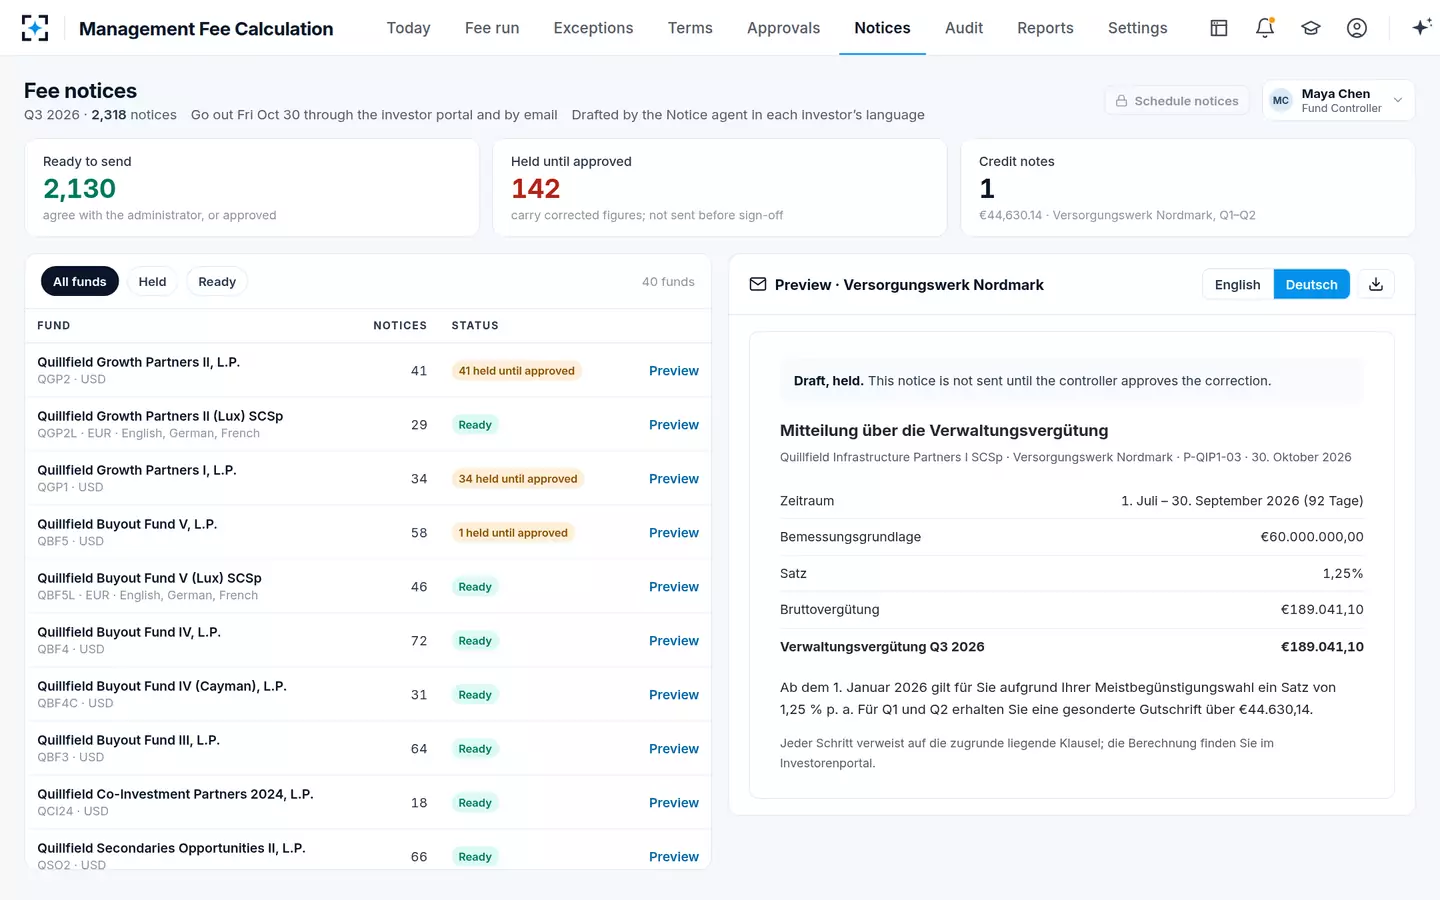Switch to the Exceptions tab

(x=593, y=28)
